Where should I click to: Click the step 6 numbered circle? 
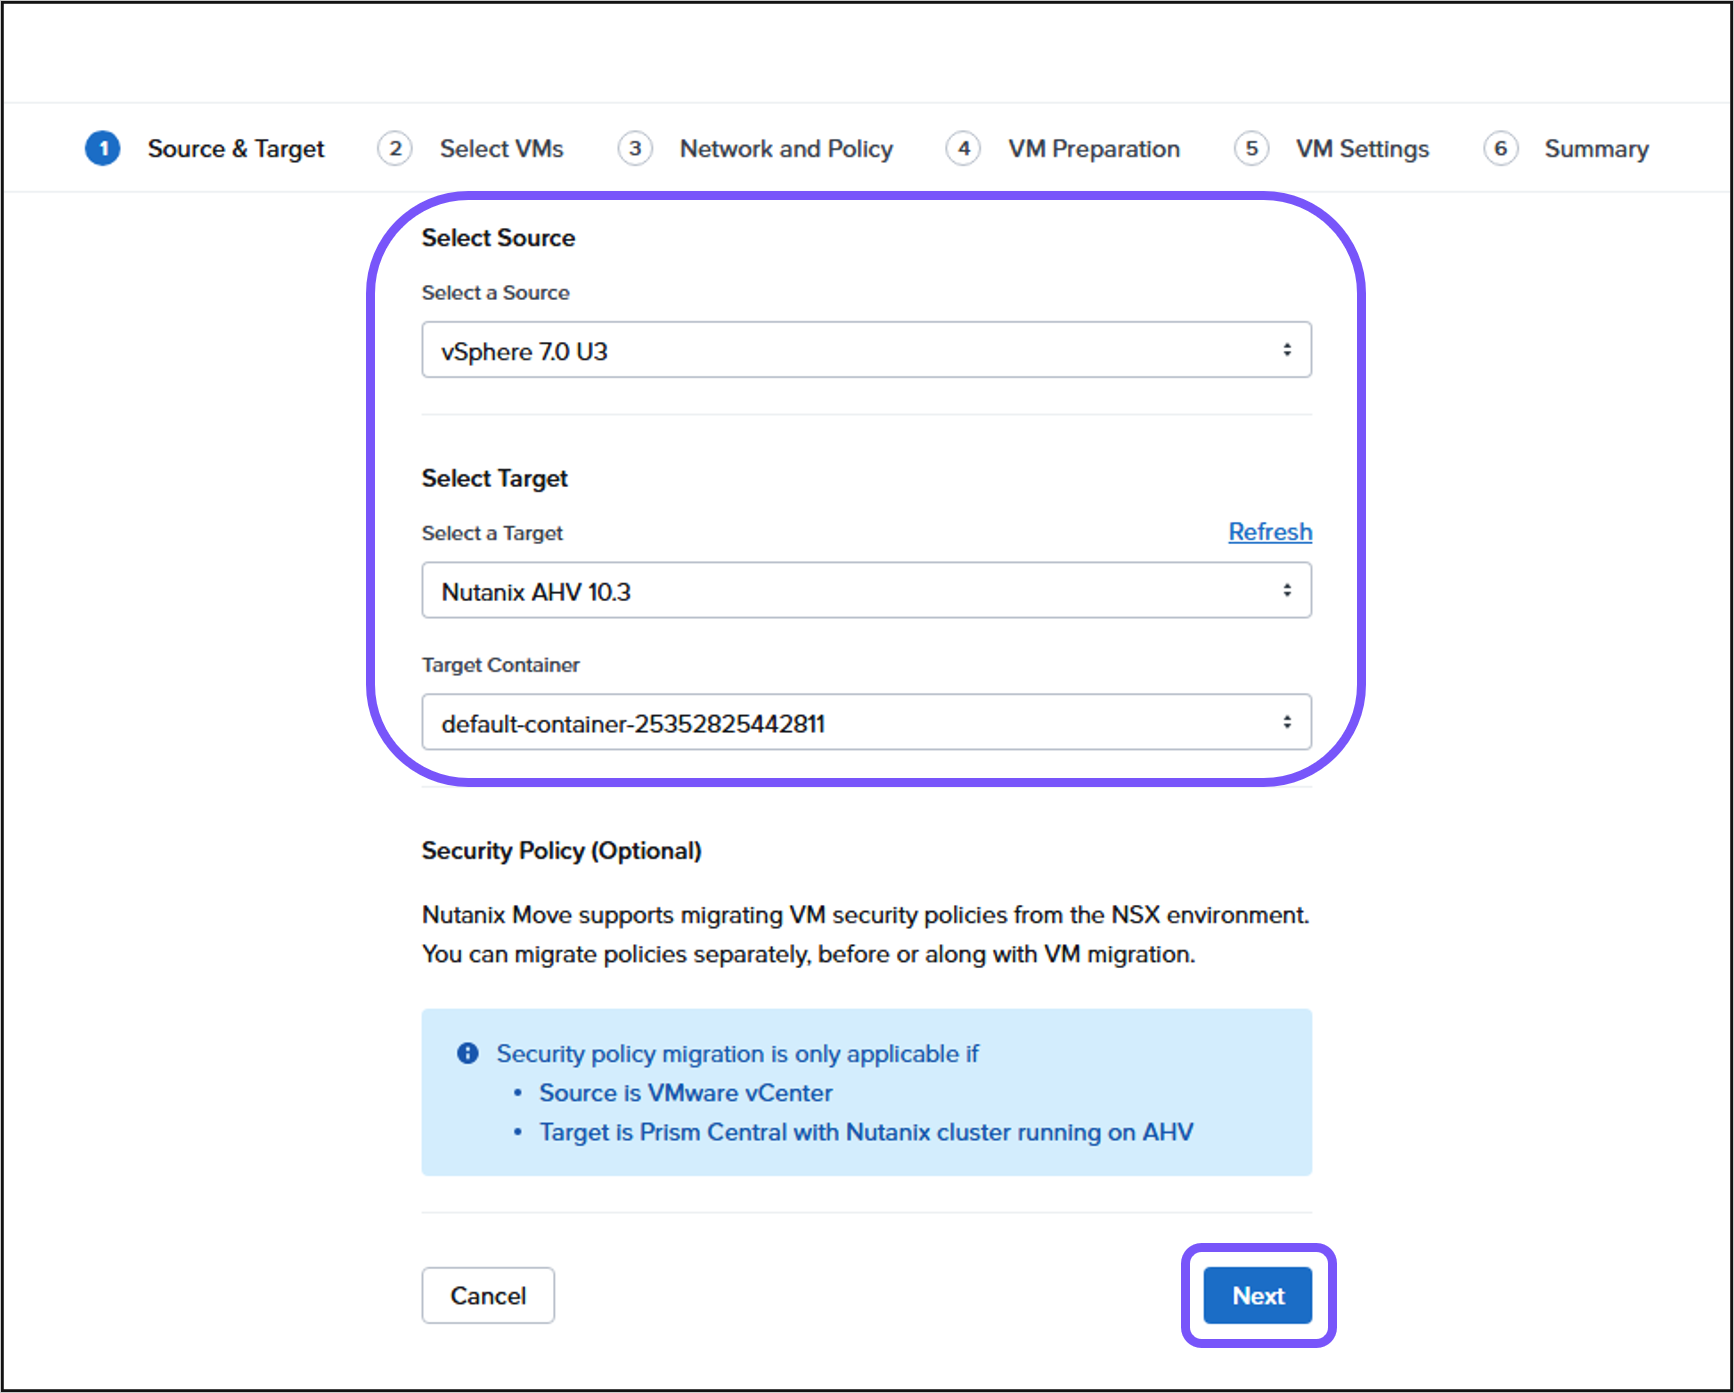[1500, 149]
